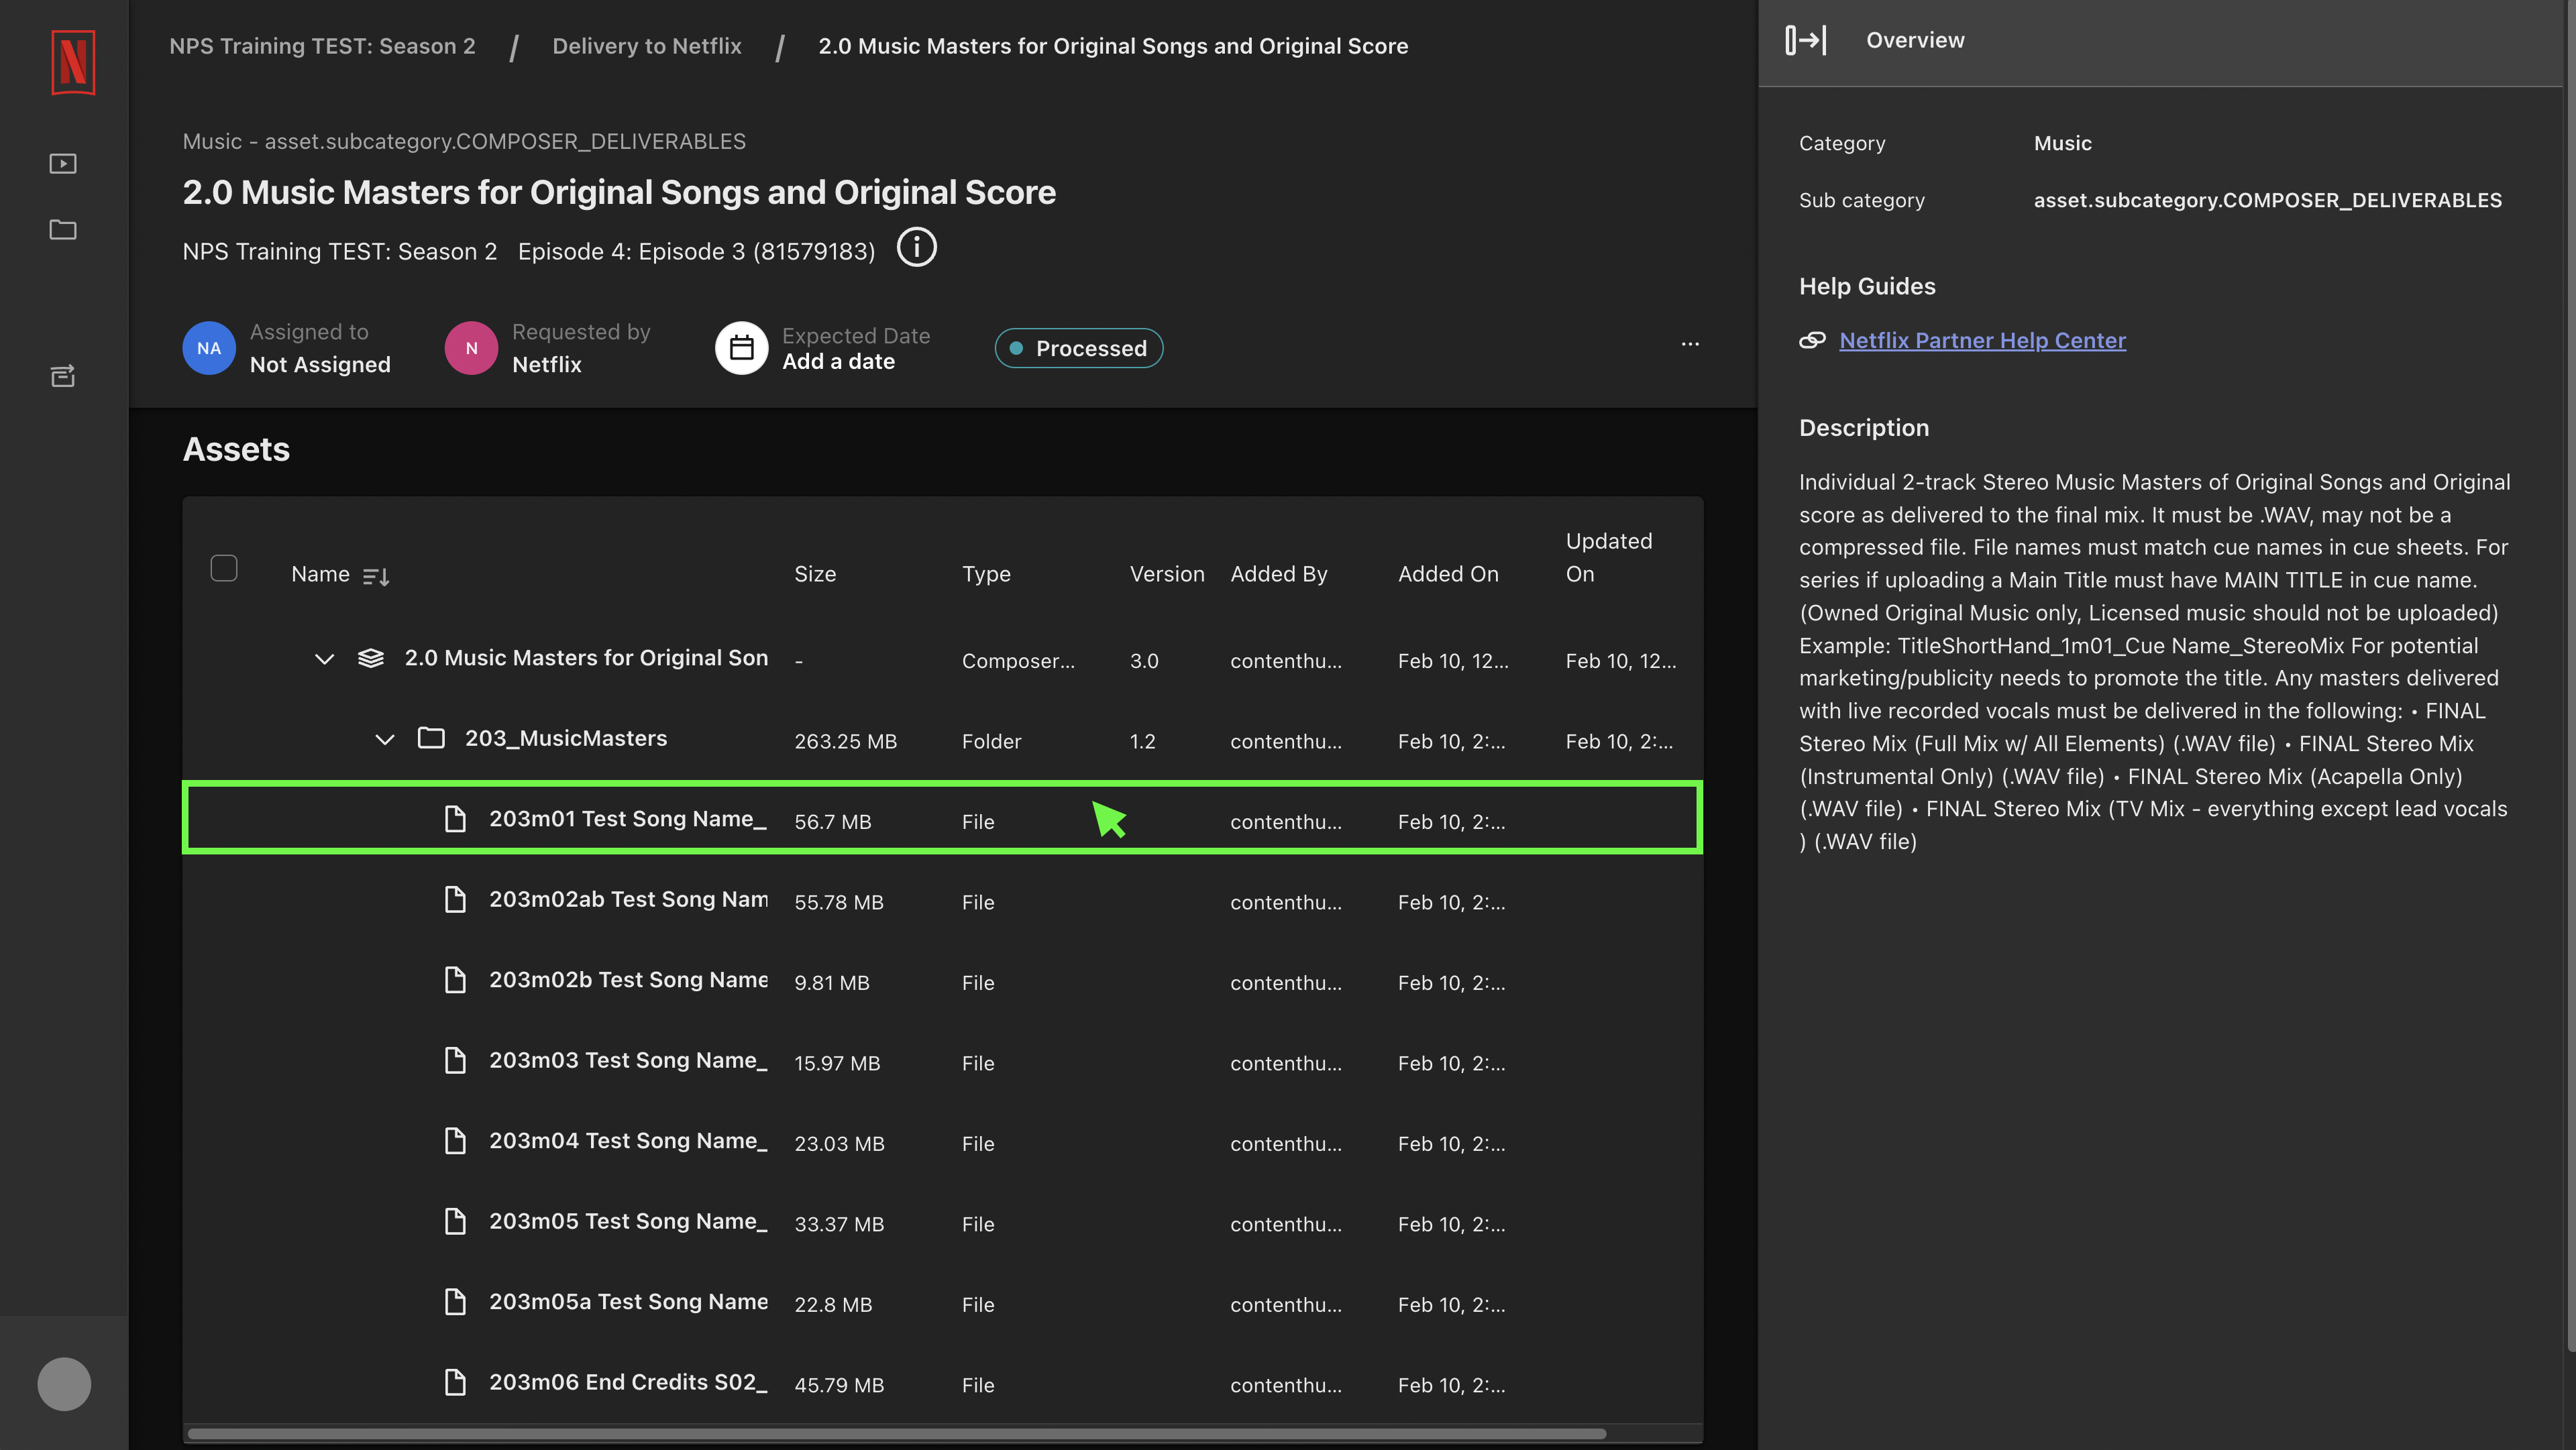
Task: Click the 45.79 MB size cell
Action: click(x=839, y=1385)
